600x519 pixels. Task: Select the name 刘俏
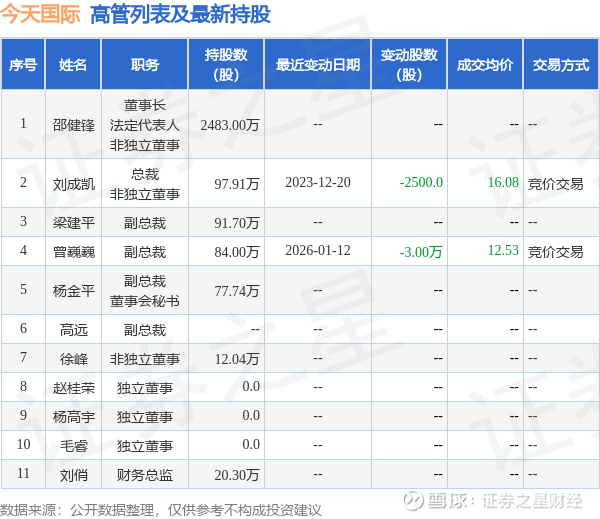click(73, 475)
